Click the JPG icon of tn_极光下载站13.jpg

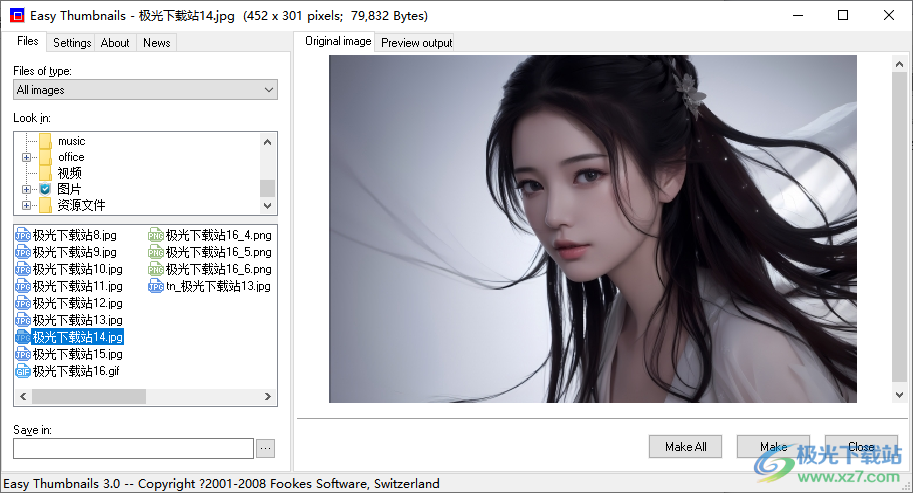(155, 286)
